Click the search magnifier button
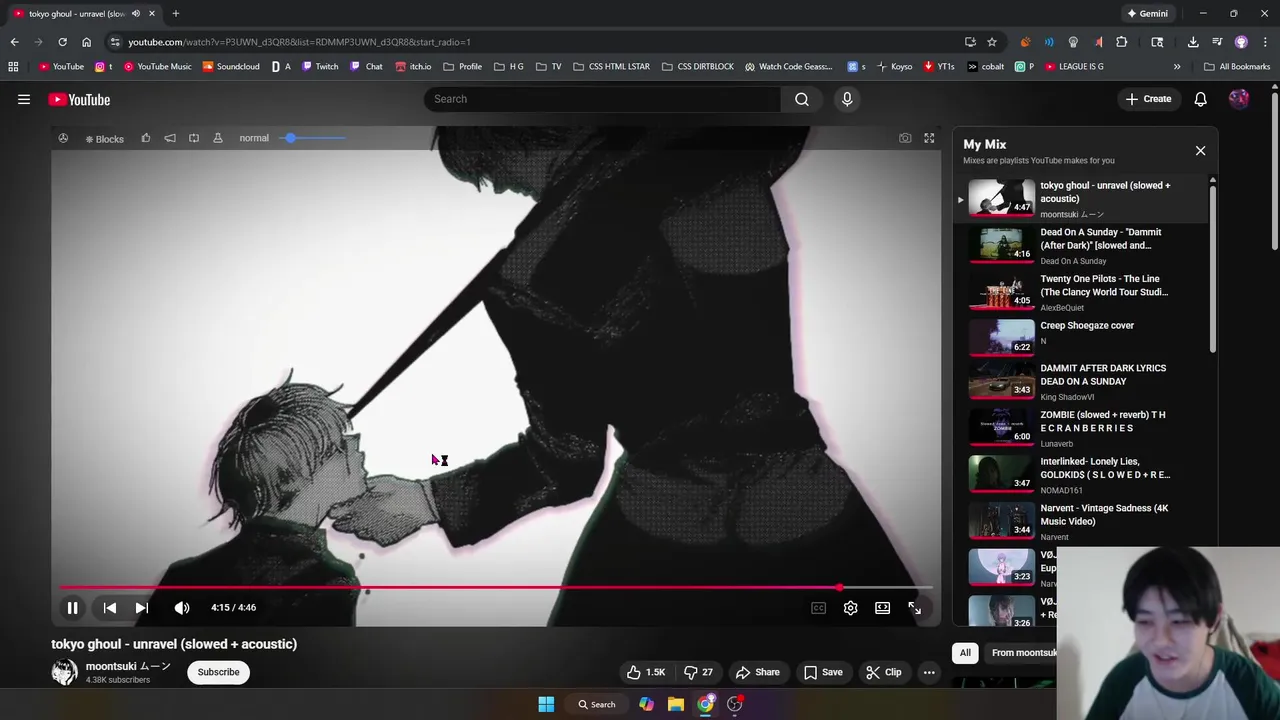 pos(802,99)
